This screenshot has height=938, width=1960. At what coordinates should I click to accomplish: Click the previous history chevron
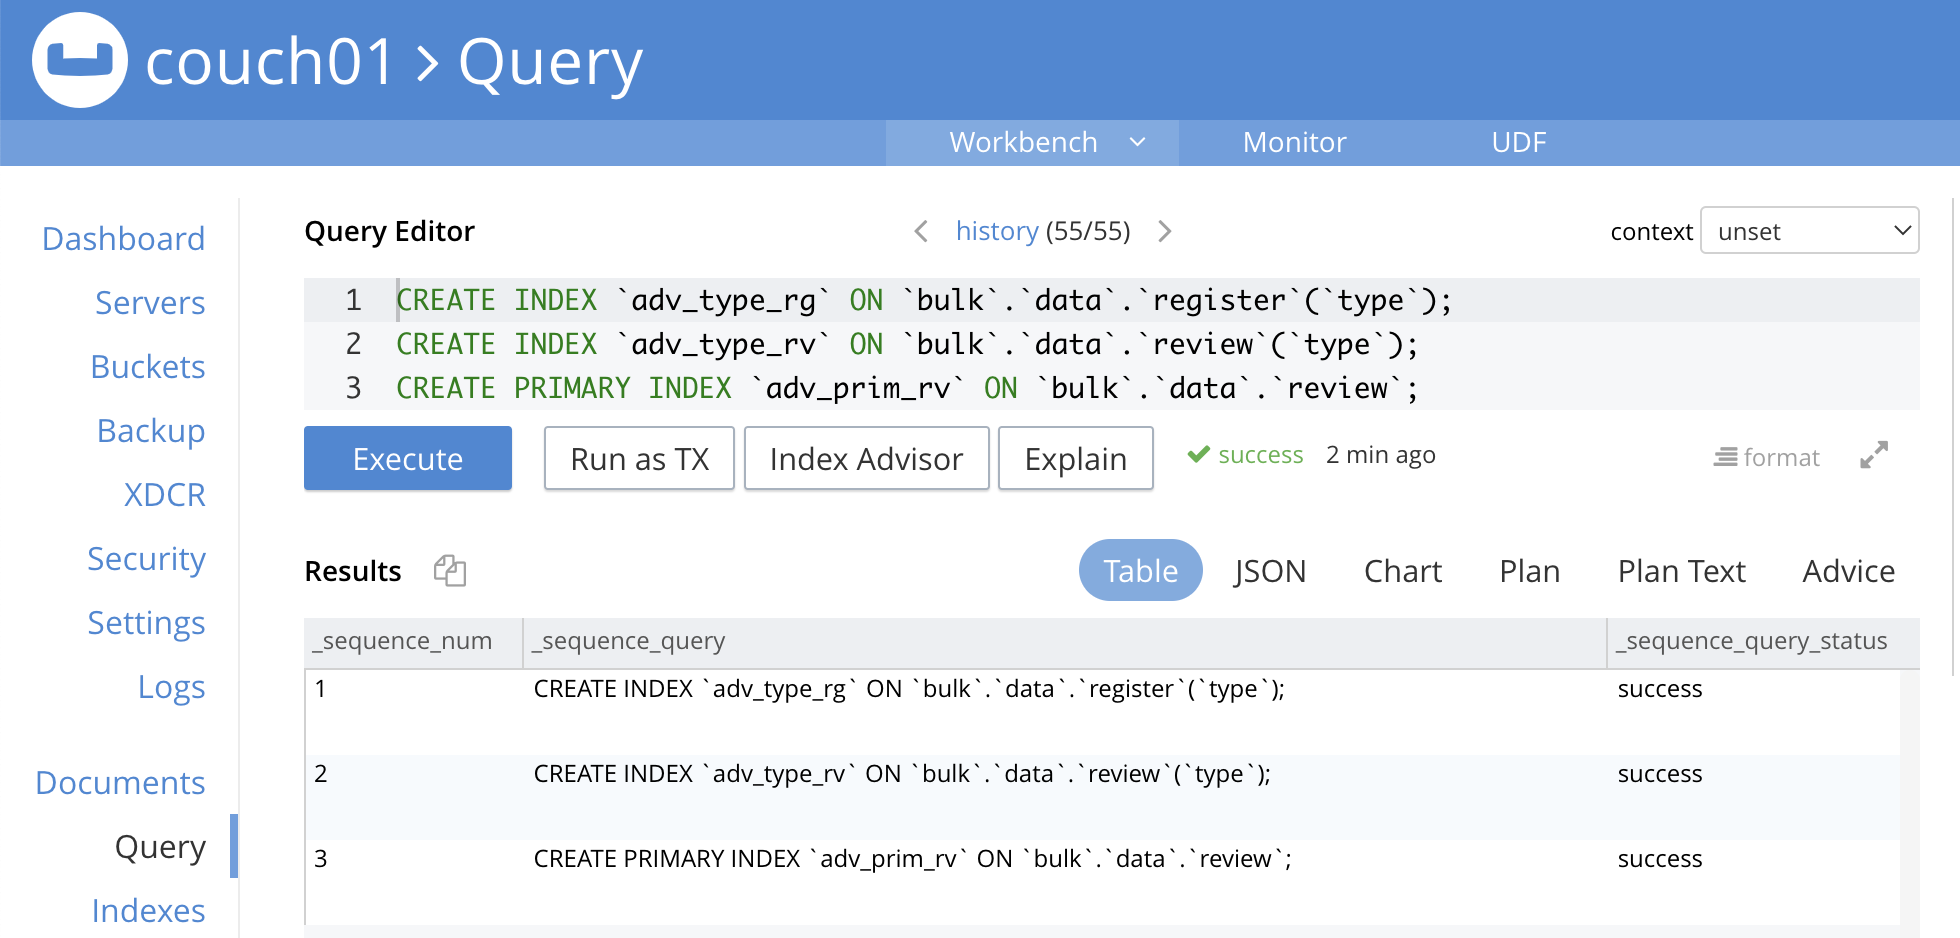(x=921, y=231)
